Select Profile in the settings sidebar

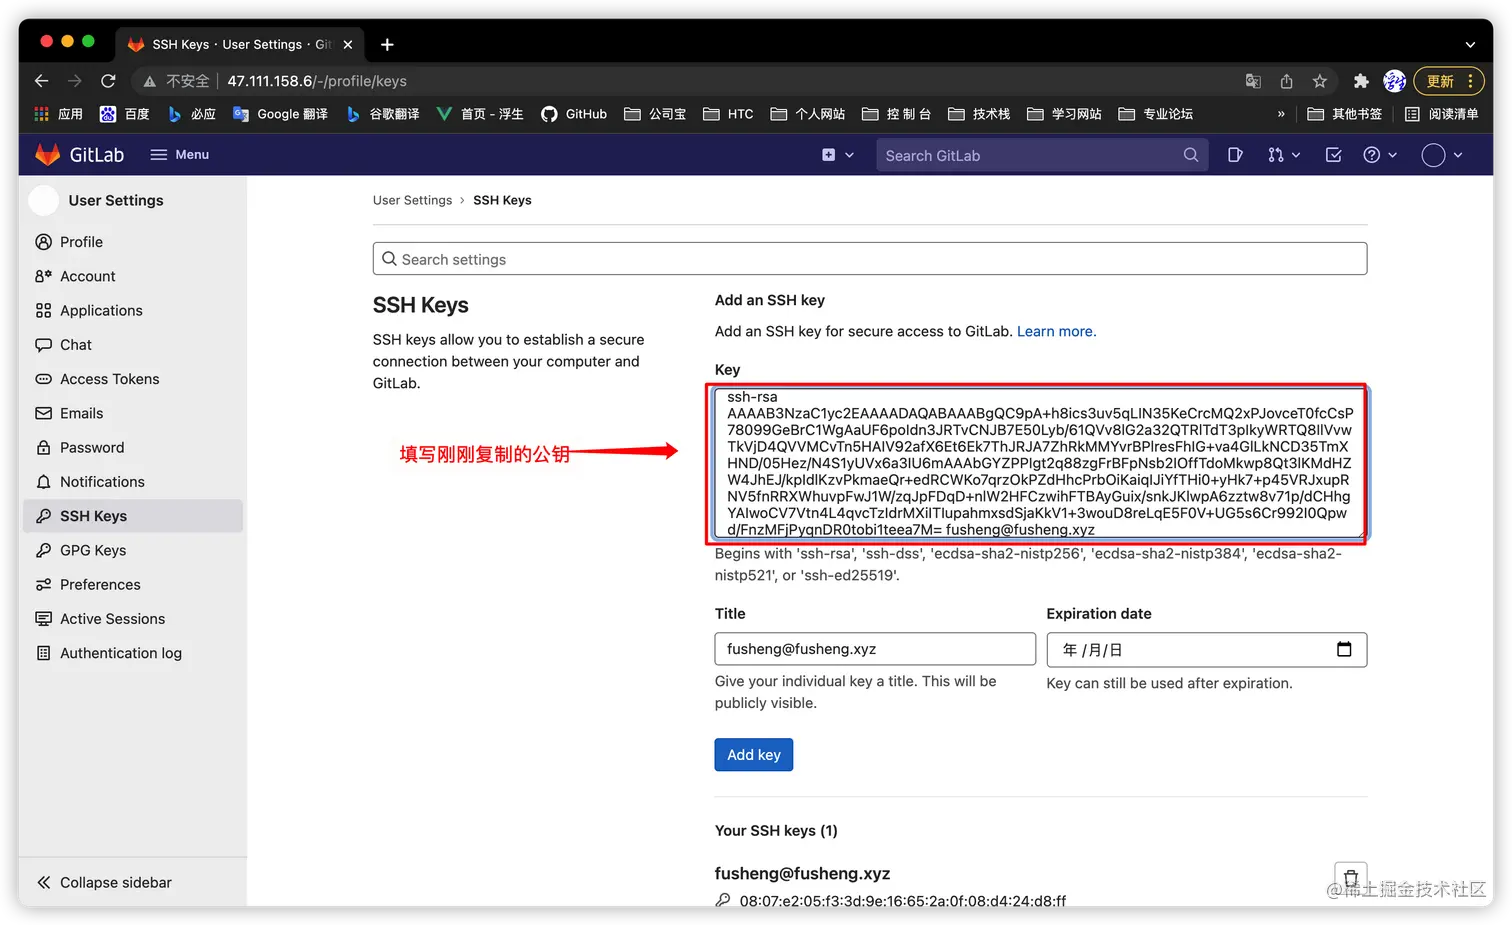click(132, 242)
